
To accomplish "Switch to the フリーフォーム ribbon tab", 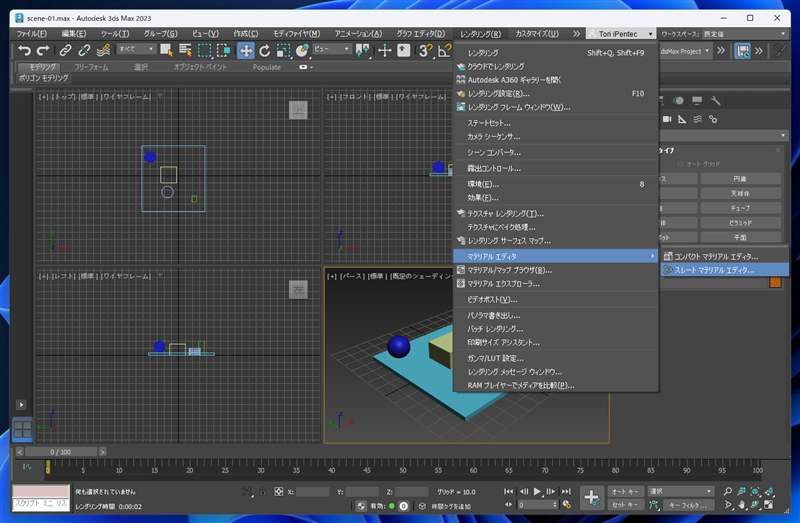I will 91,67.
